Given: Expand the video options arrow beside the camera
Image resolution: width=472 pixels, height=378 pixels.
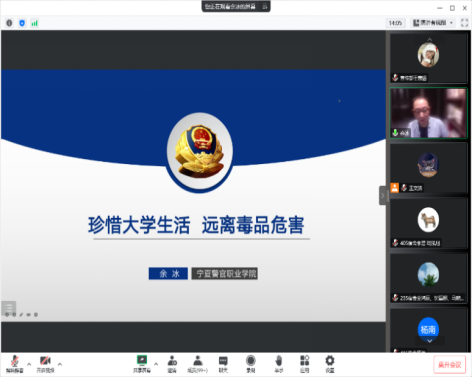Looking at the screenshot, I should 60,364.
